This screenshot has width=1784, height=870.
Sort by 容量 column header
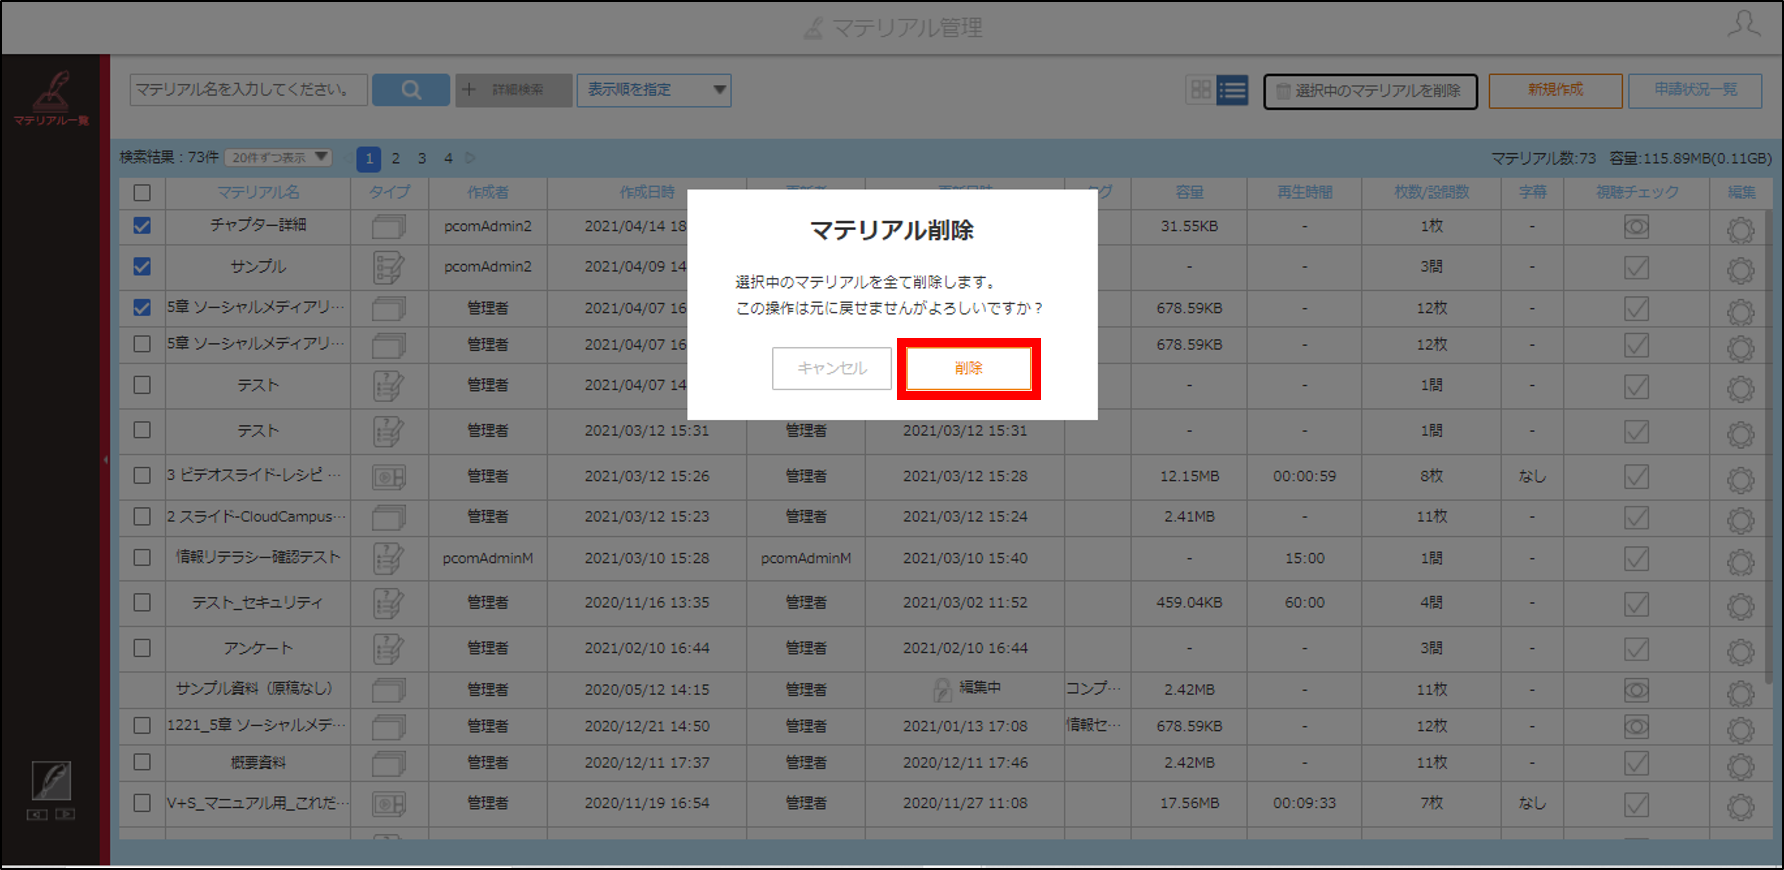[1189, 192]
